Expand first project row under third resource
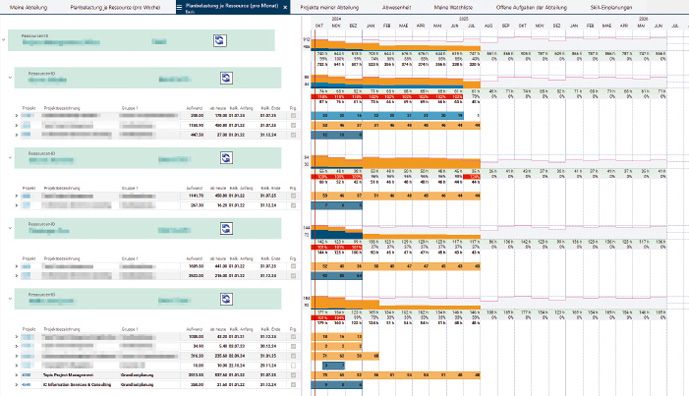The width and height of the screenshot is (689, 396). tap(17, 196)
